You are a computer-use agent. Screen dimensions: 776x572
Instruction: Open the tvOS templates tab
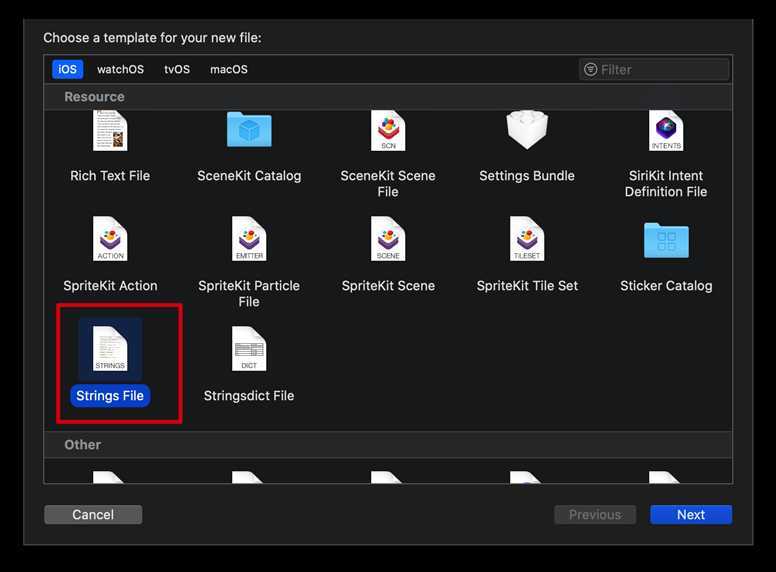177,69
